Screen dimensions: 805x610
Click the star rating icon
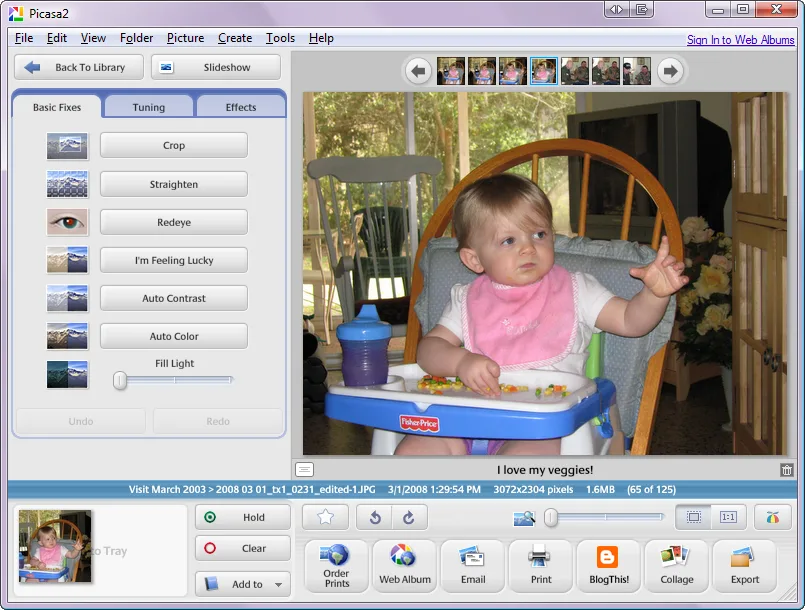click(325, 517)
